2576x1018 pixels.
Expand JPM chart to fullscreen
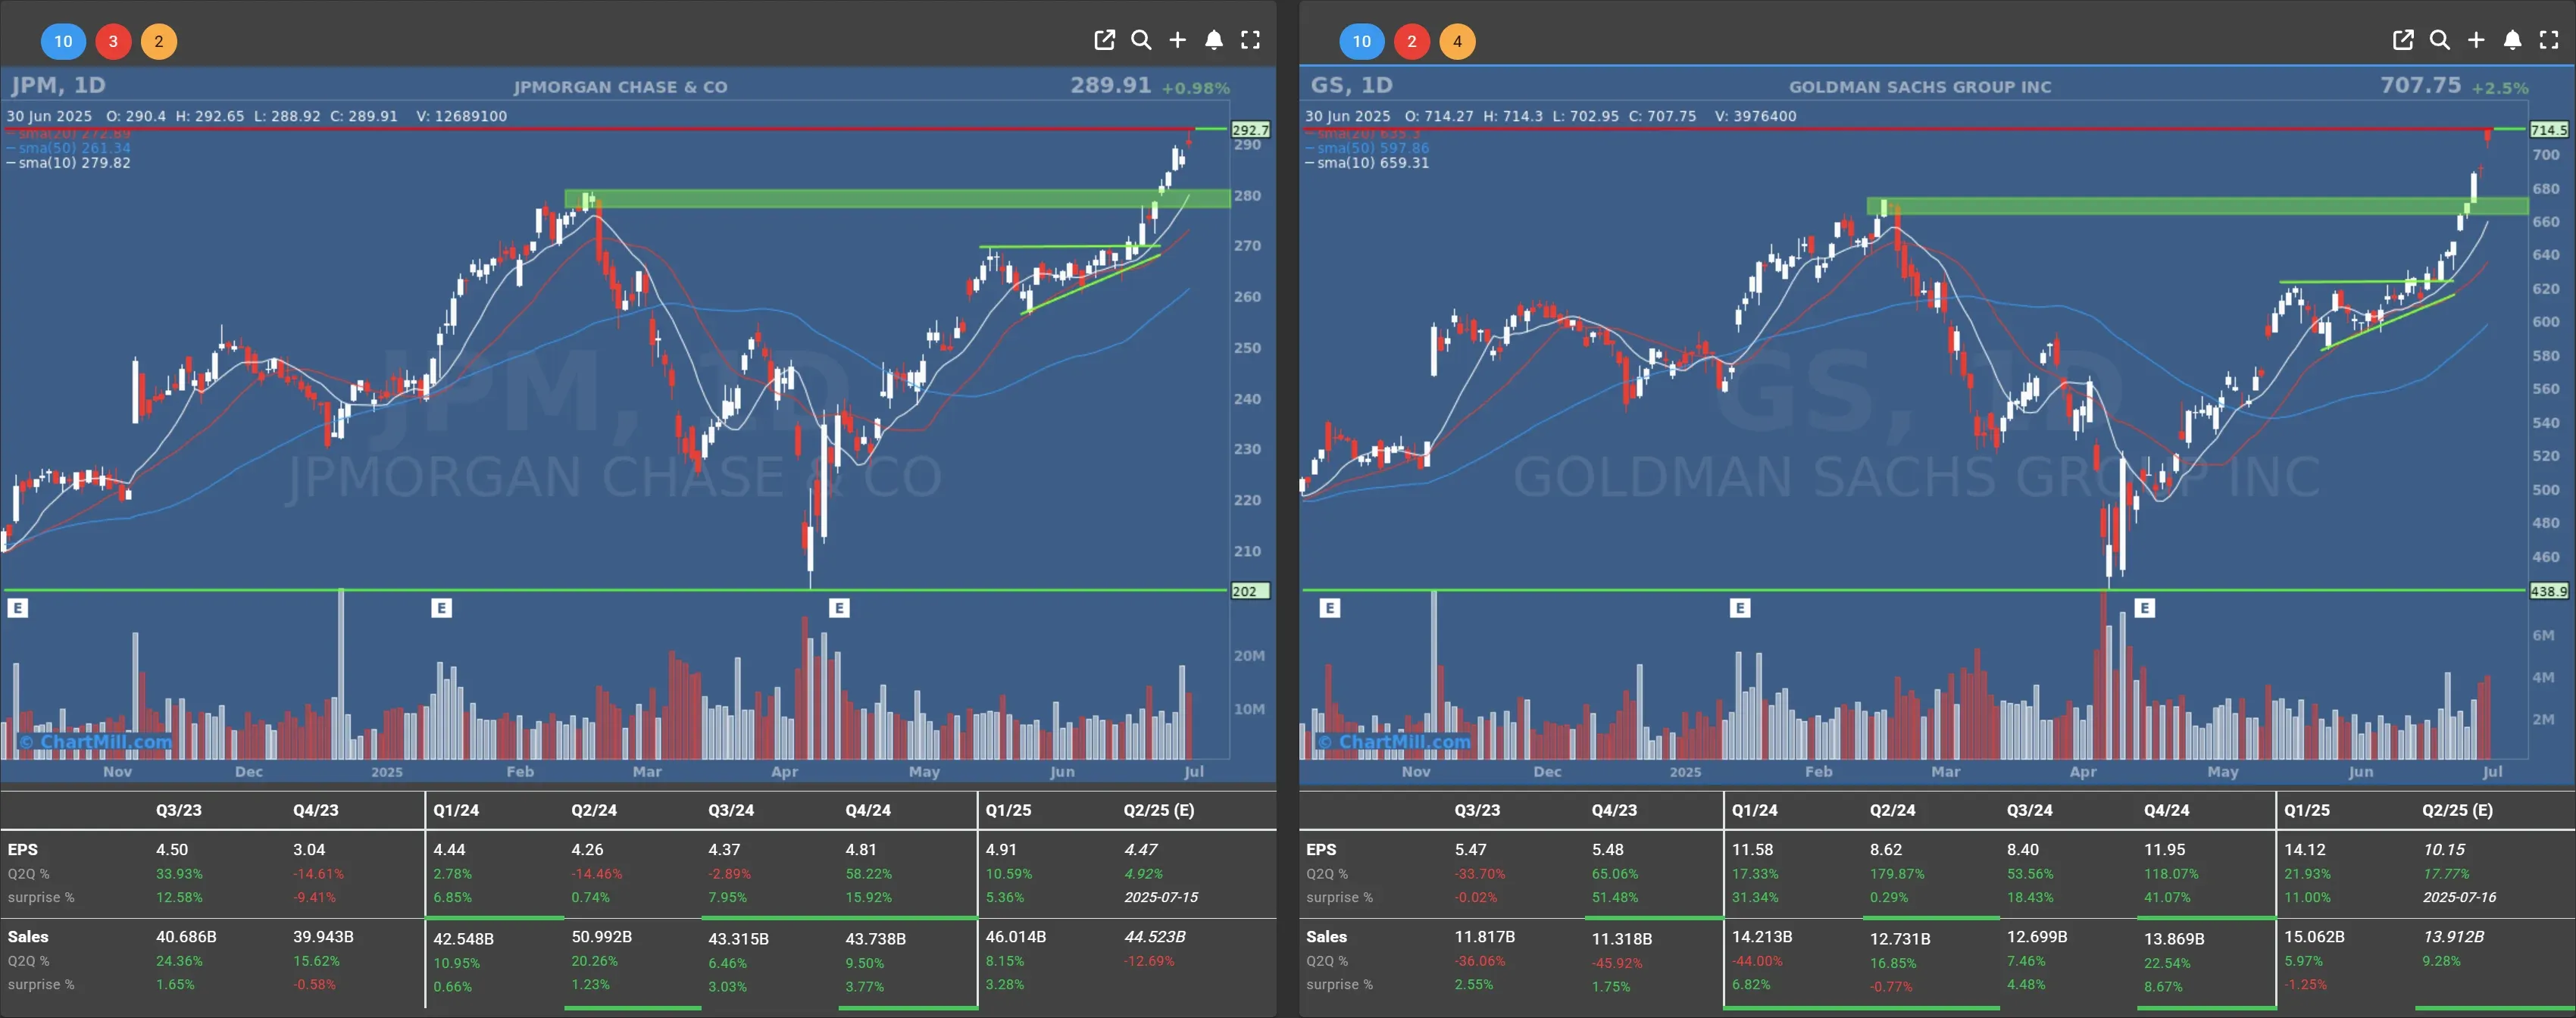click(1250, 40)
